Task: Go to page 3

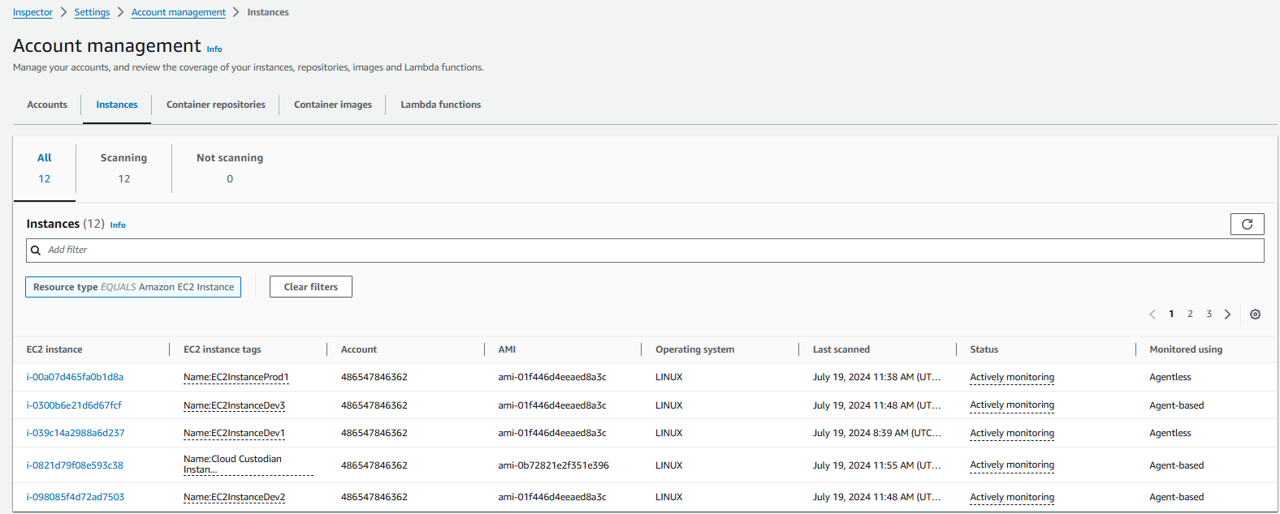Action: tap(1209, 314)
